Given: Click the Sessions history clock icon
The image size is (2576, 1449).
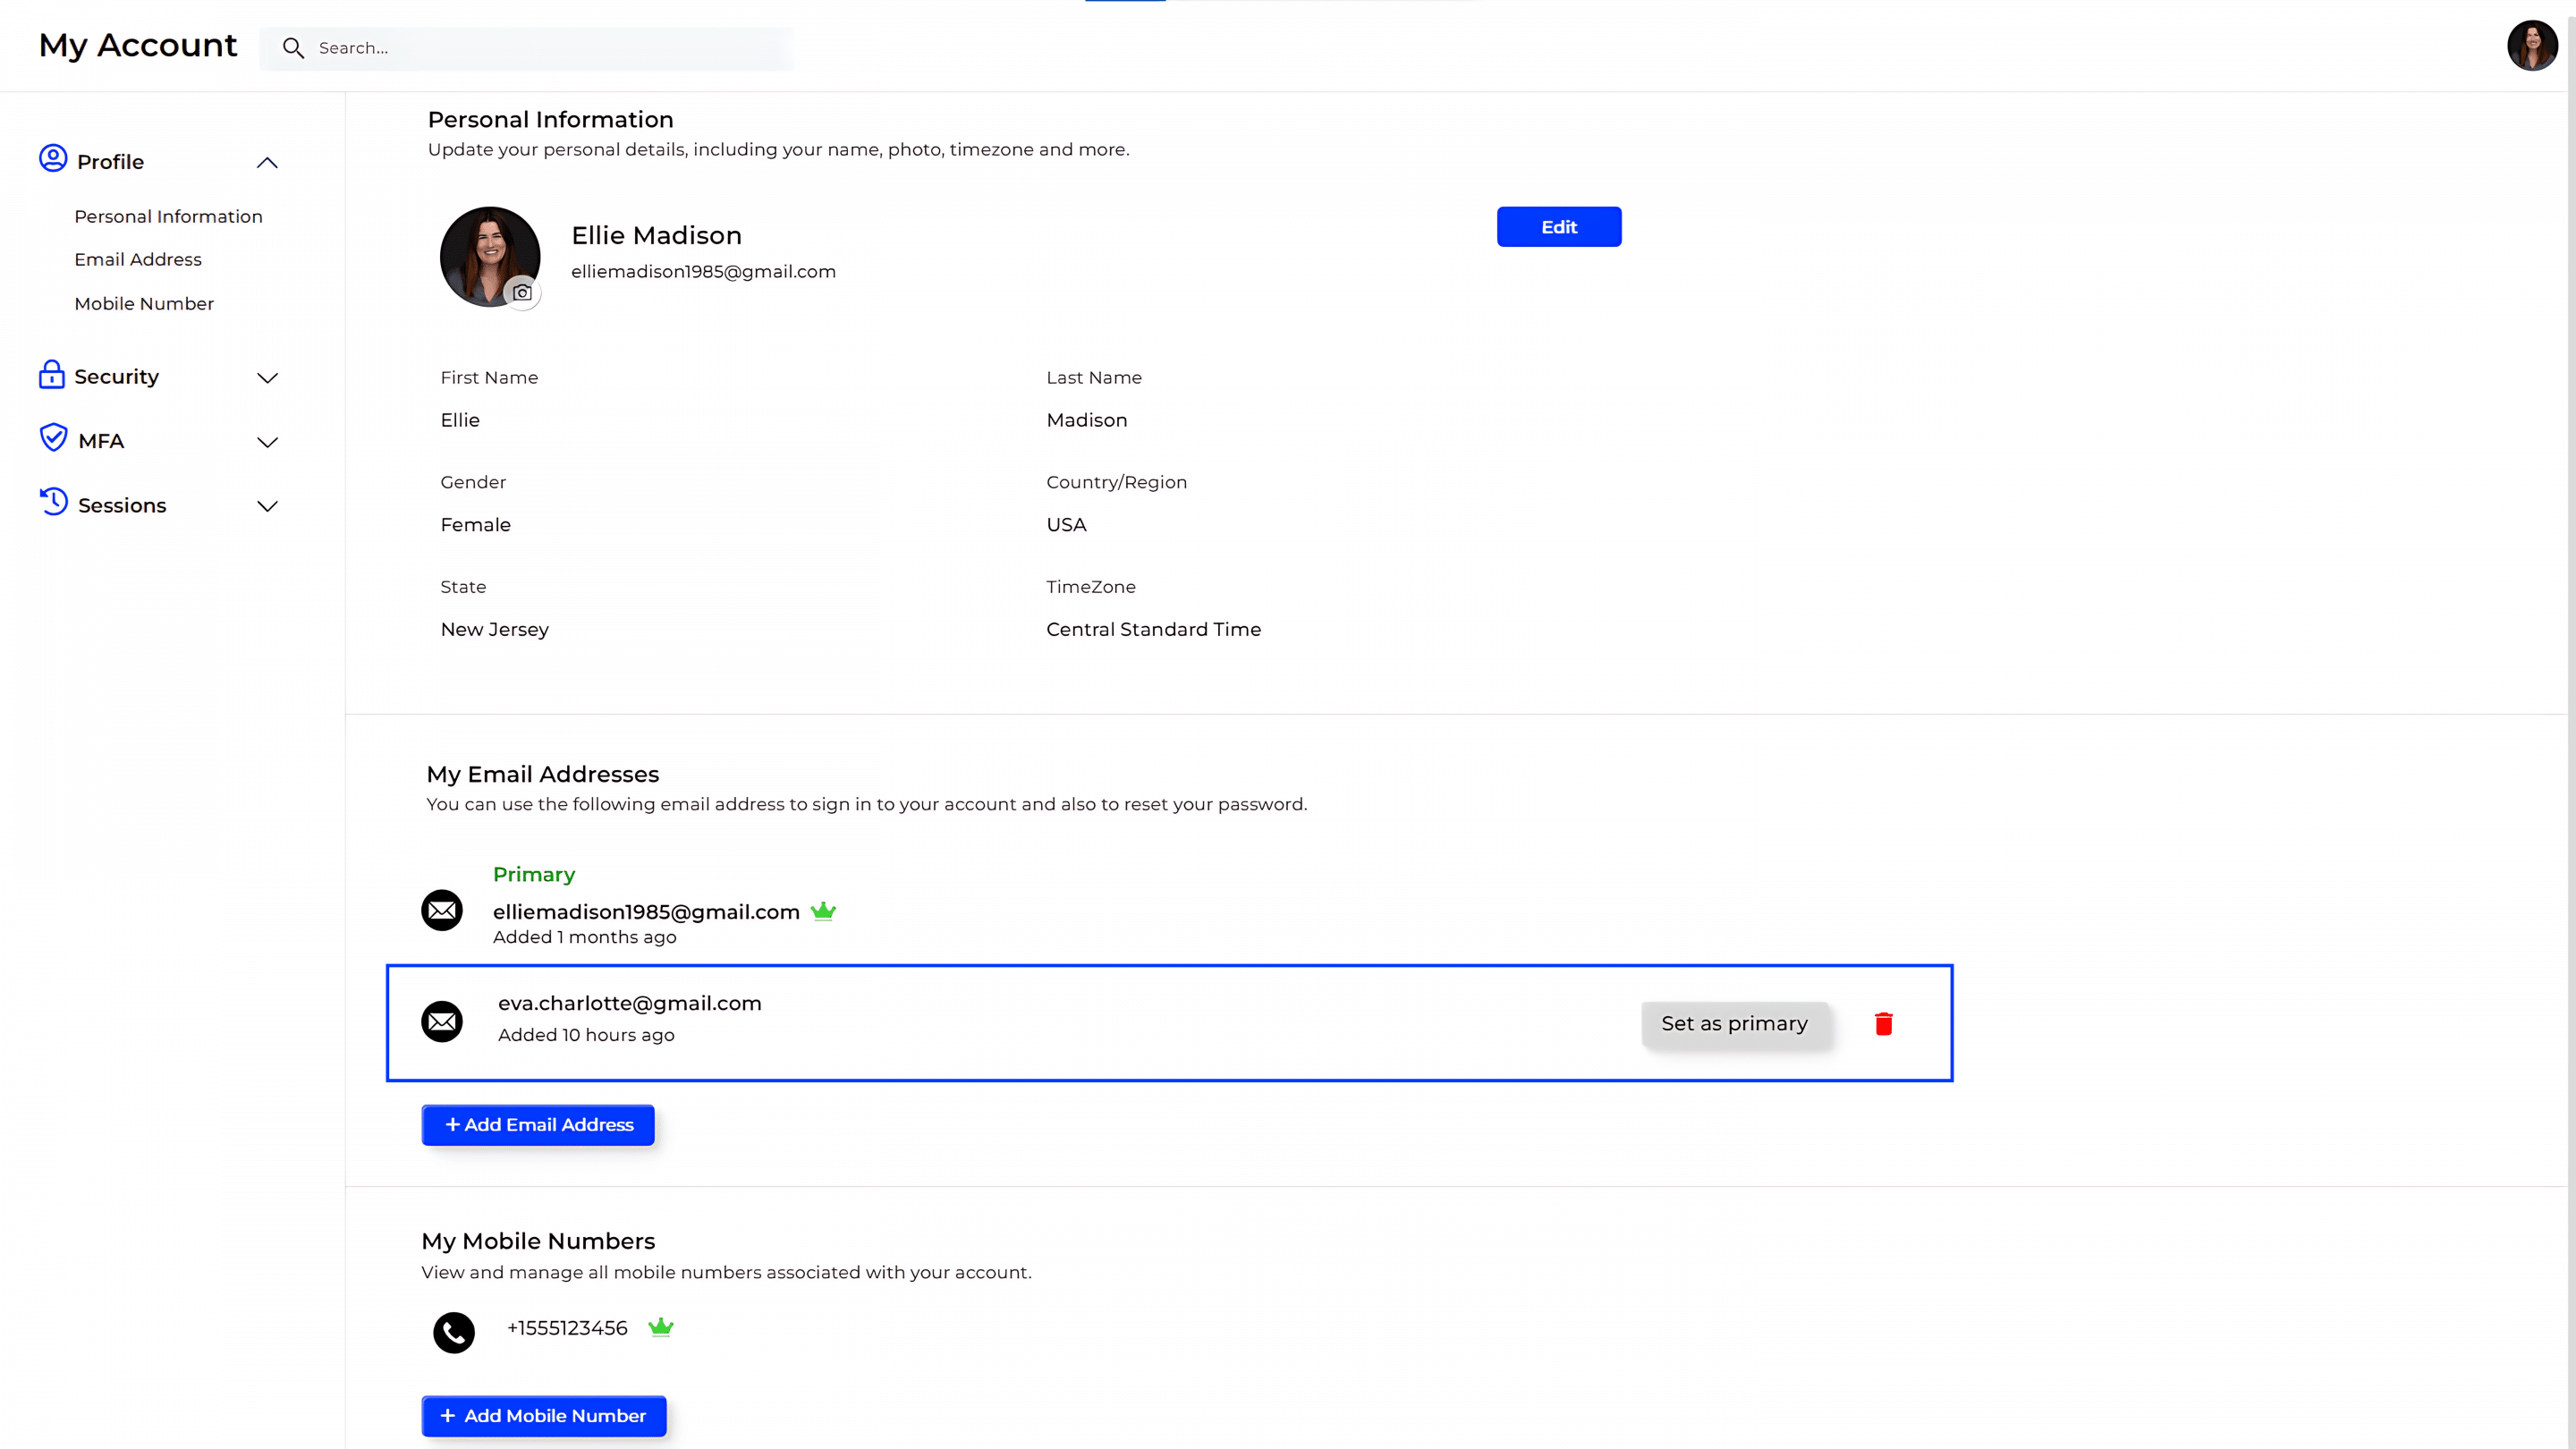Looking at the screenshot, I should 53,502.
